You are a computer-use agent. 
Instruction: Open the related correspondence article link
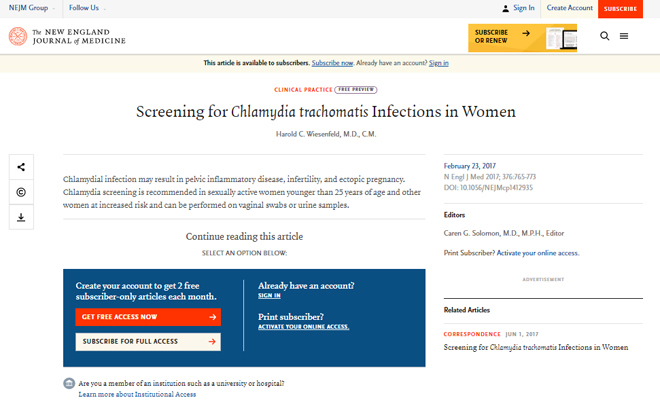536,347
